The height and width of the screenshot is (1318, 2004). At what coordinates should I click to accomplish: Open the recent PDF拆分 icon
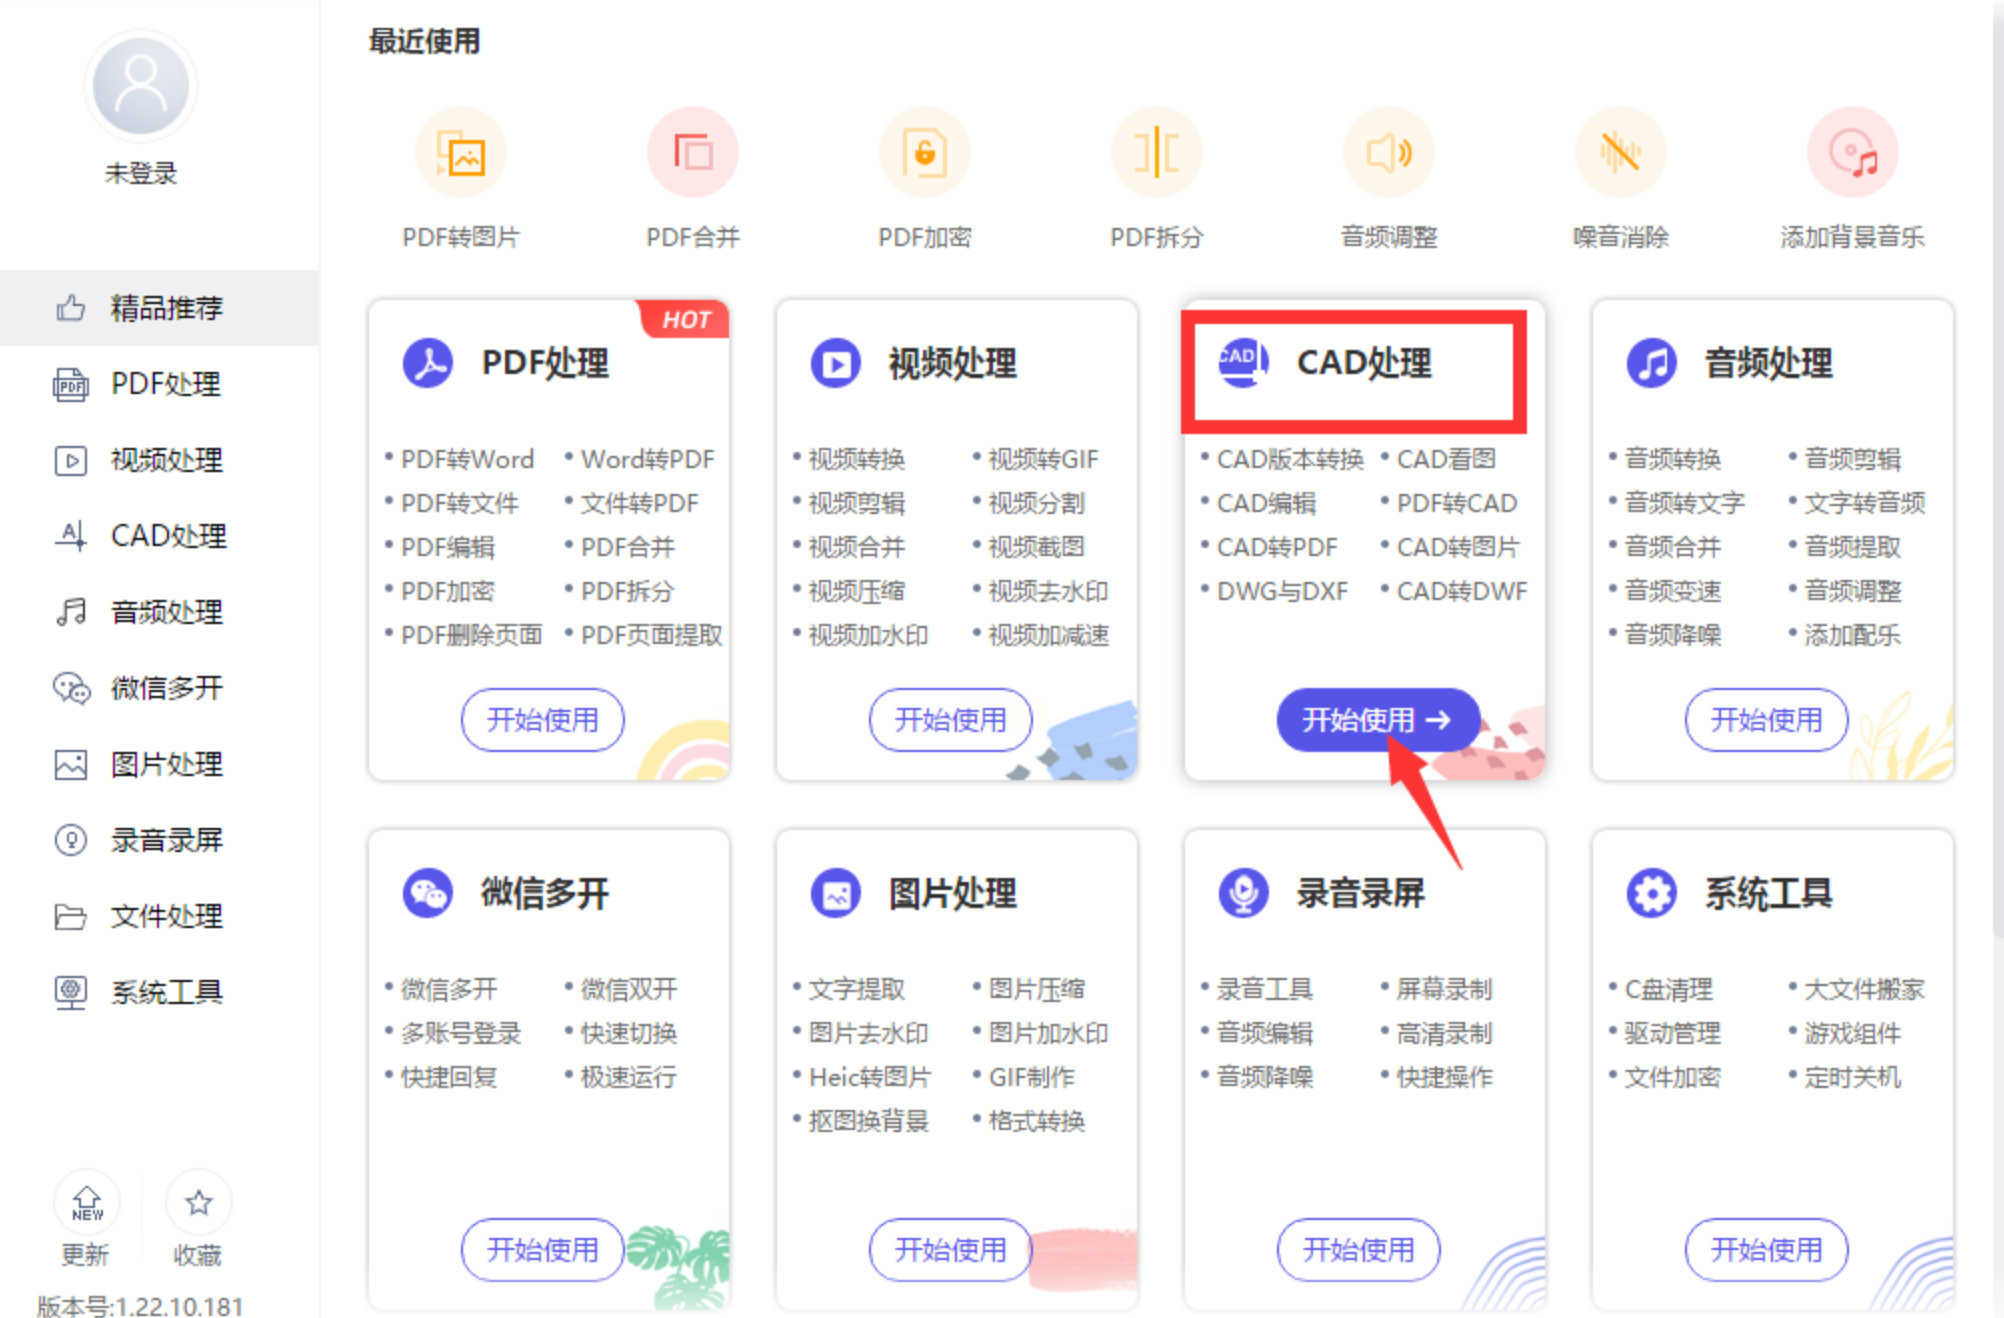click(x=1157, y=153)
